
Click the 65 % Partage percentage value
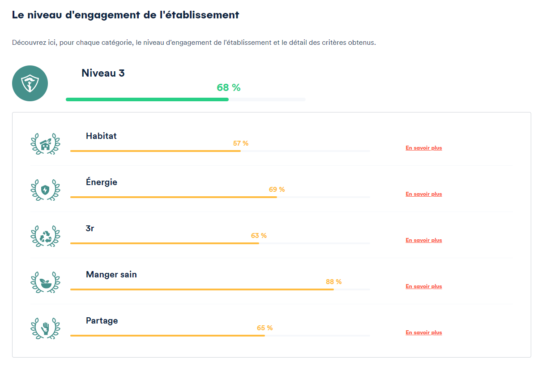click(264, 328)
